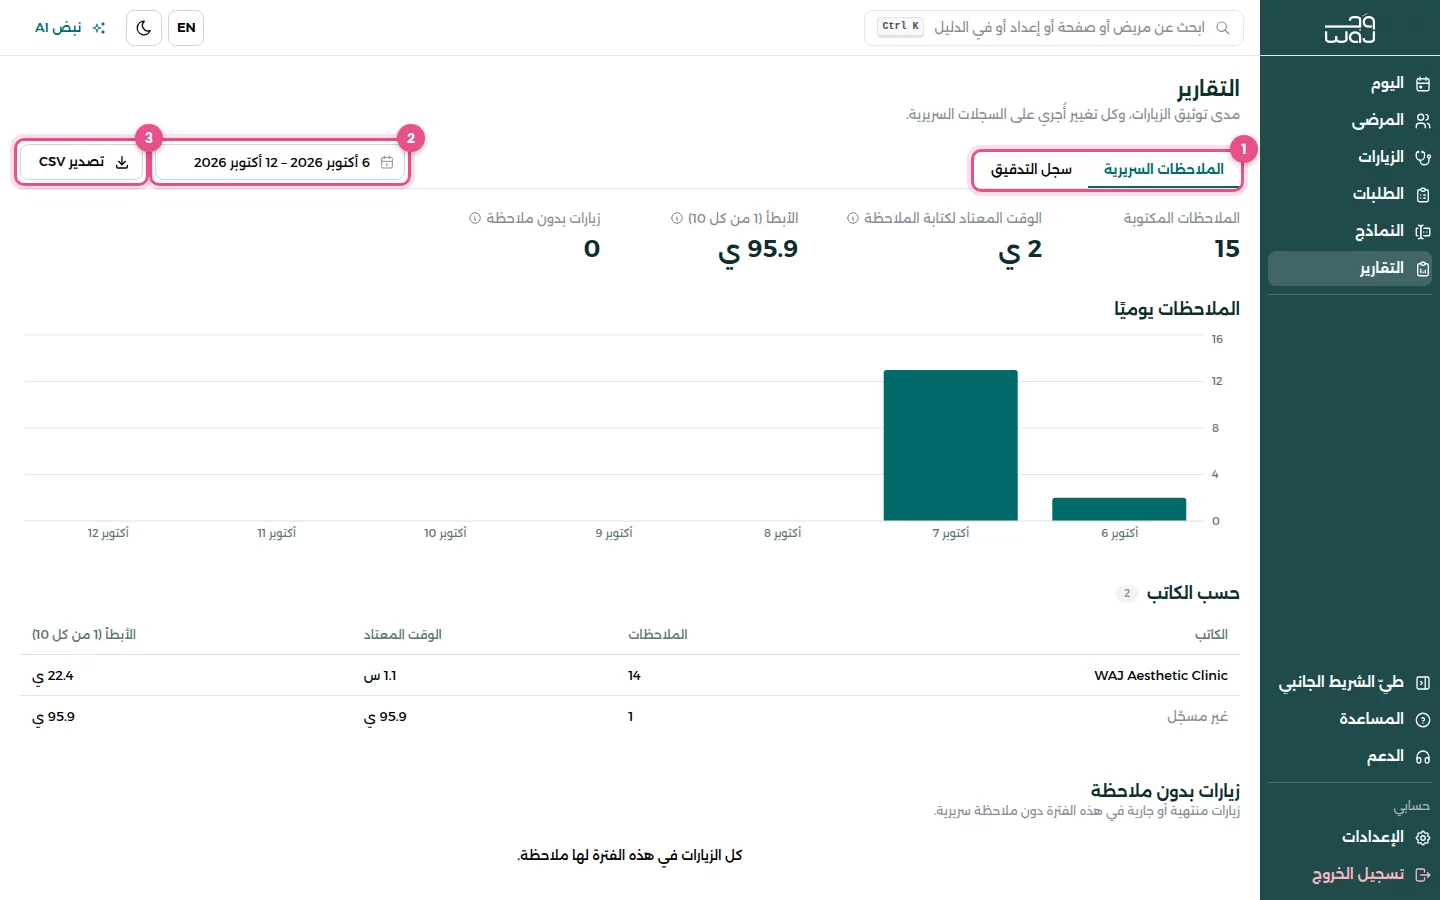Viewport: 1440px width, 900px height.
Task: Click the sparkle icon next to نبض AI
Action: click(99, 28)
